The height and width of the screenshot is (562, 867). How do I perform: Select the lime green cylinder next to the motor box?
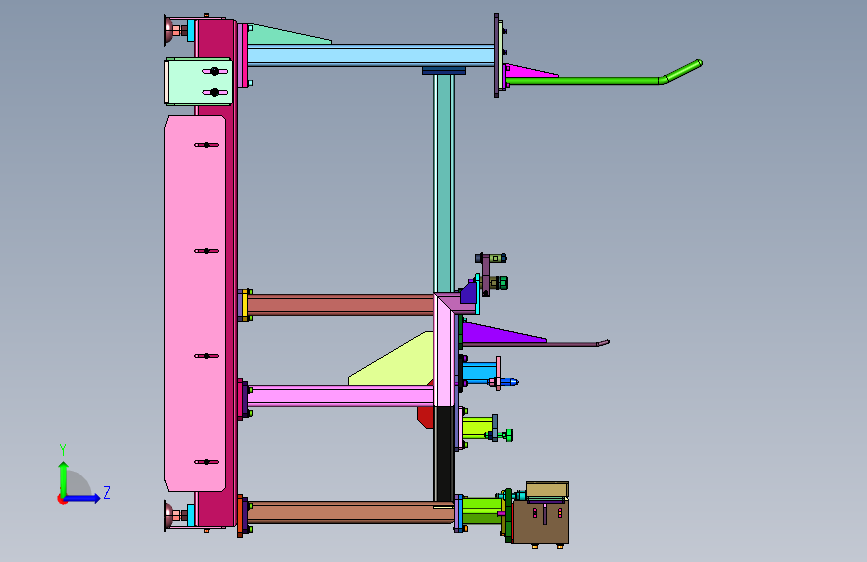tap(482, 511)
